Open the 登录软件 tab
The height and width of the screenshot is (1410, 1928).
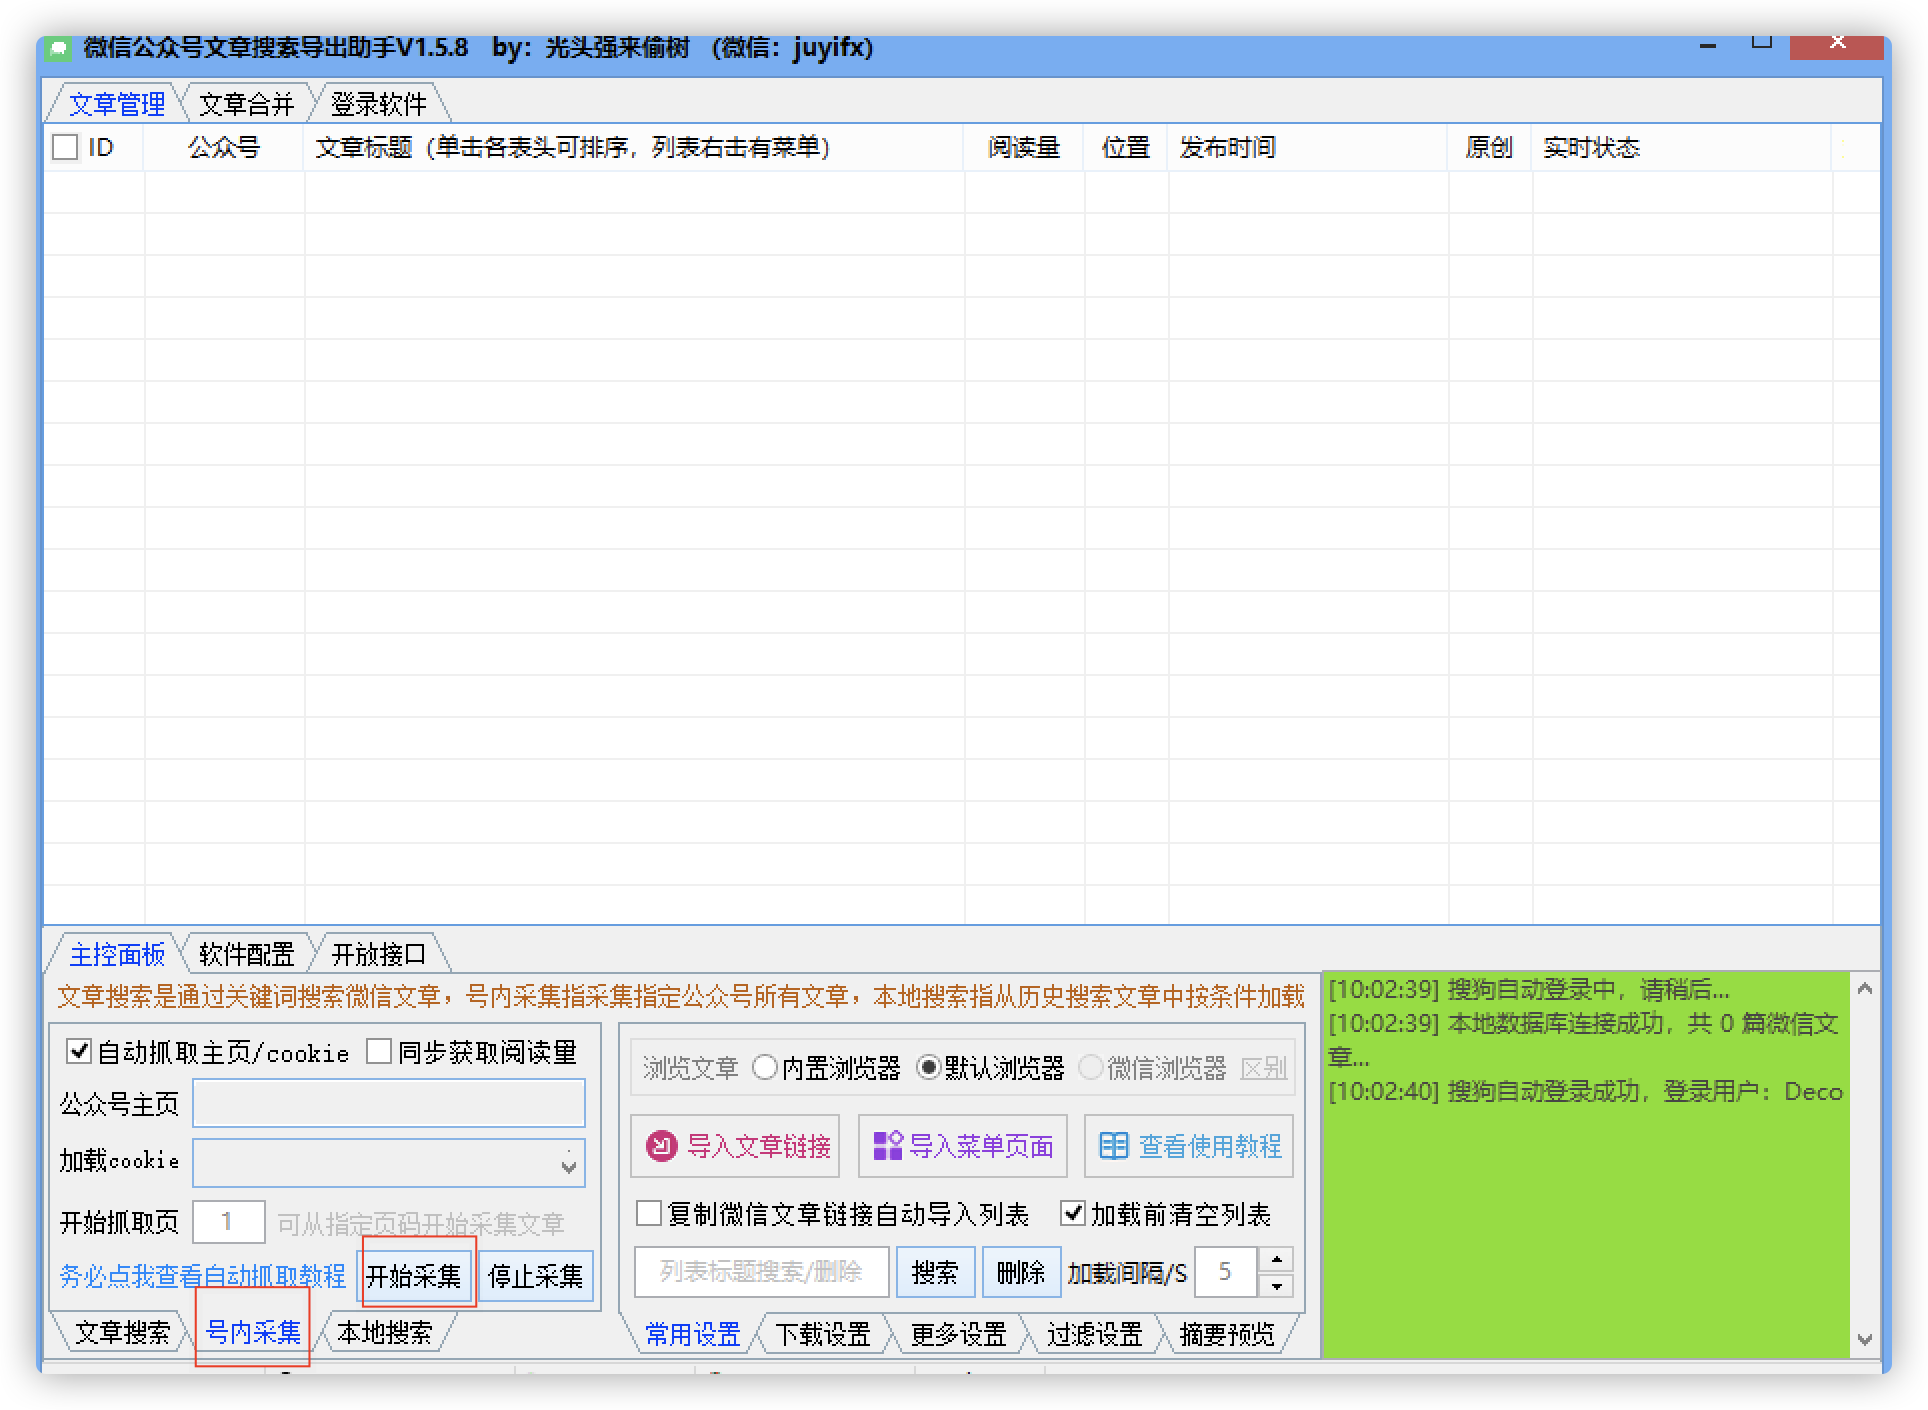(378, 104)
